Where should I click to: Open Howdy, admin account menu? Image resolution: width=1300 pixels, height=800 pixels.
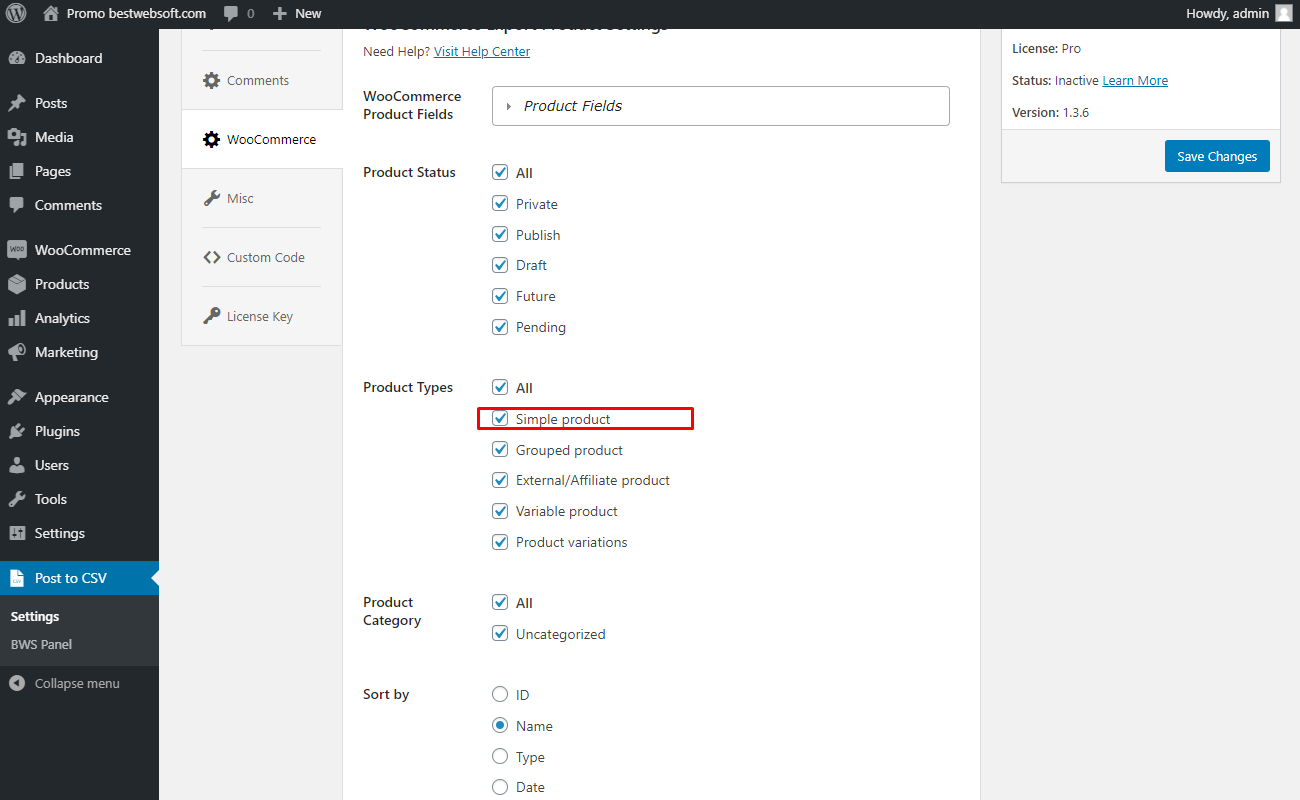tap(1239, 14)
